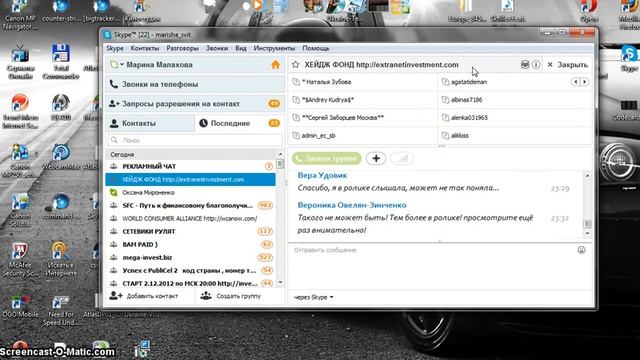Image resolution: width=640 pixels, height=360 pixels.
Task: Close the conversation with Закрыть
Action: tap(567, 64)
